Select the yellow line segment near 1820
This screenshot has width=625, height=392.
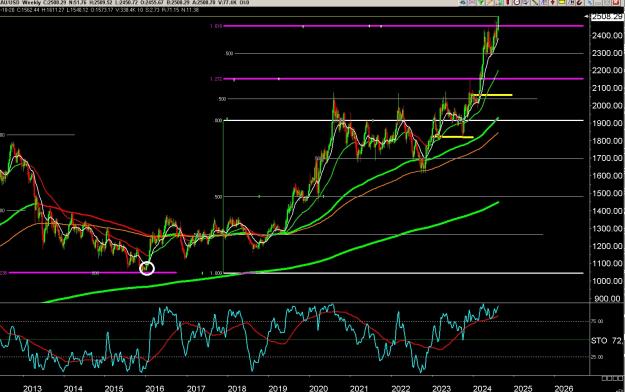tap(454, 137)
